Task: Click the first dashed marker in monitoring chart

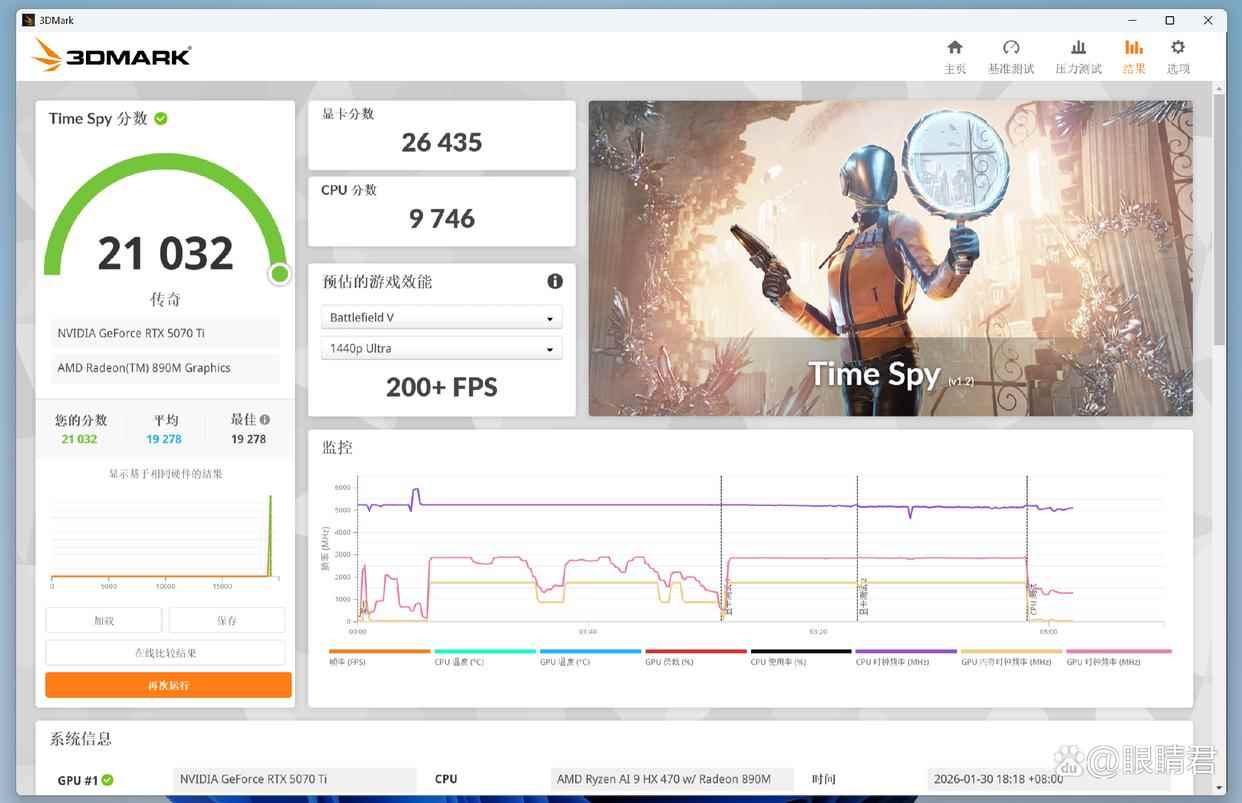Action: pos(721,547)
